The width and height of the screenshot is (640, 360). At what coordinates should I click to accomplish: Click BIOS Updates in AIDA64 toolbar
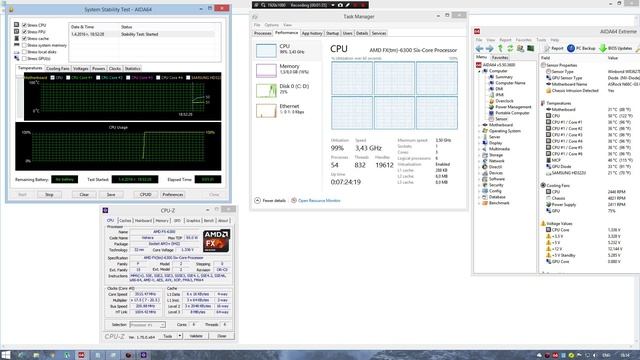616,48
